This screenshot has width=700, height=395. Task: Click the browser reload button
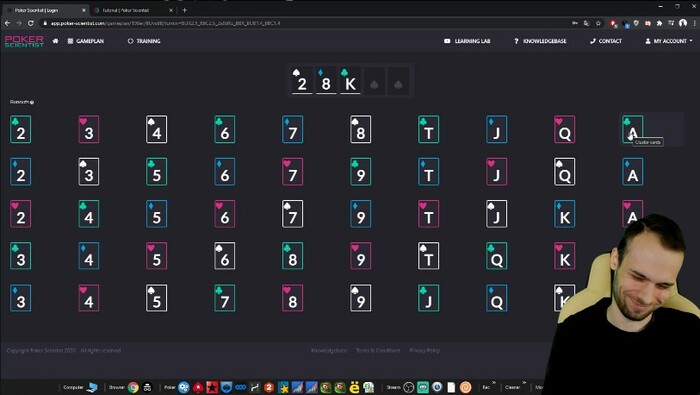click(x=31, y=23)
